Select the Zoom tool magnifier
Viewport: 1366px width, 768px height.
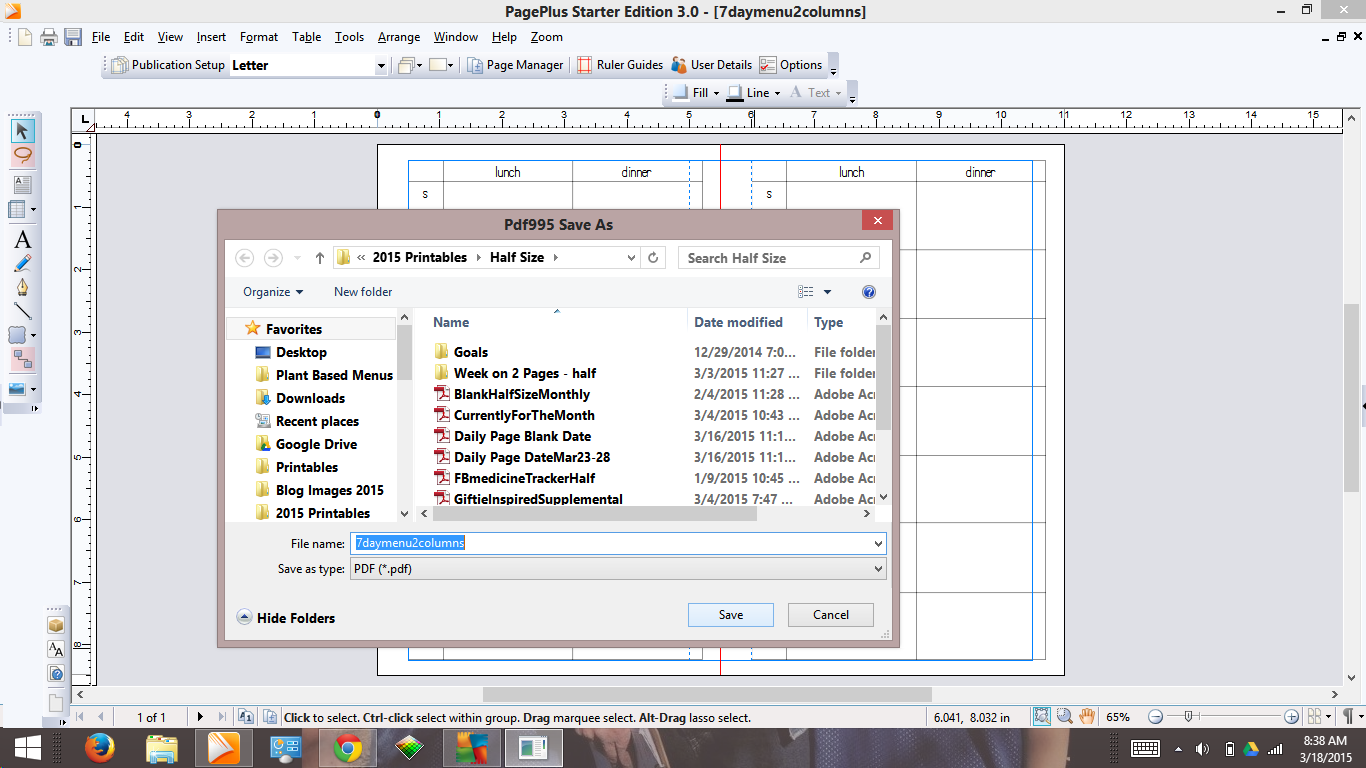pos(1064,717)
